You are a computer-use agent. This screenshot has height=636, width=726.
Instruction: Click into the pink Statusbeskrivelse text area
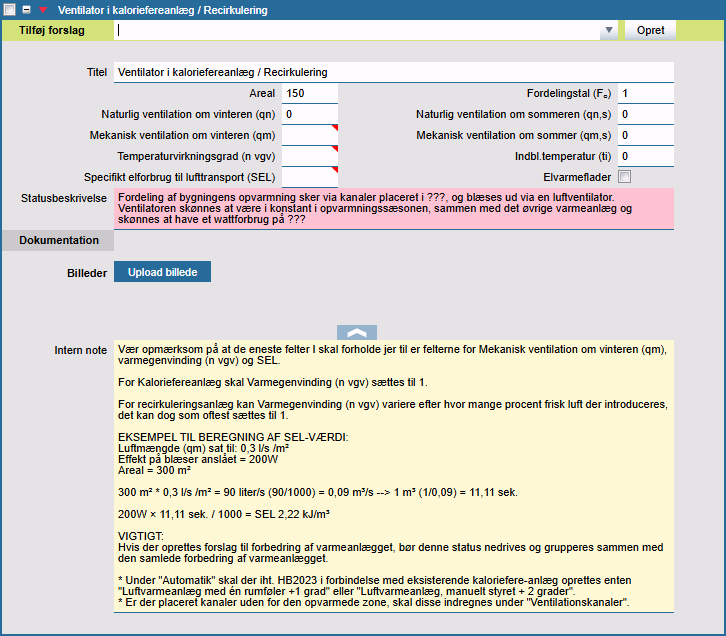click(x=394, y=208)
